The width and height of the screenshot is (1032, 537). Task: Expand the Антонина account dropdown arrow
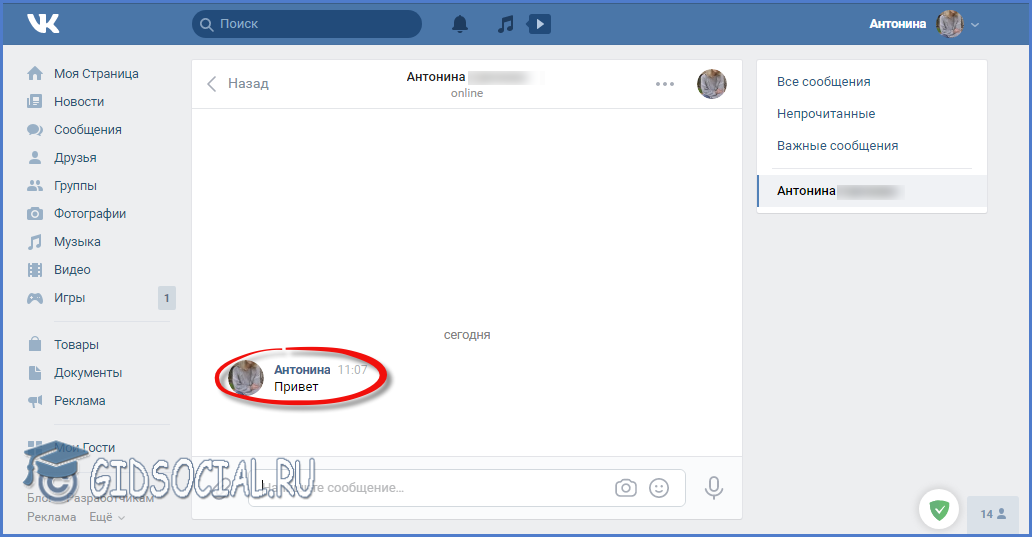(x=975, y=25)
